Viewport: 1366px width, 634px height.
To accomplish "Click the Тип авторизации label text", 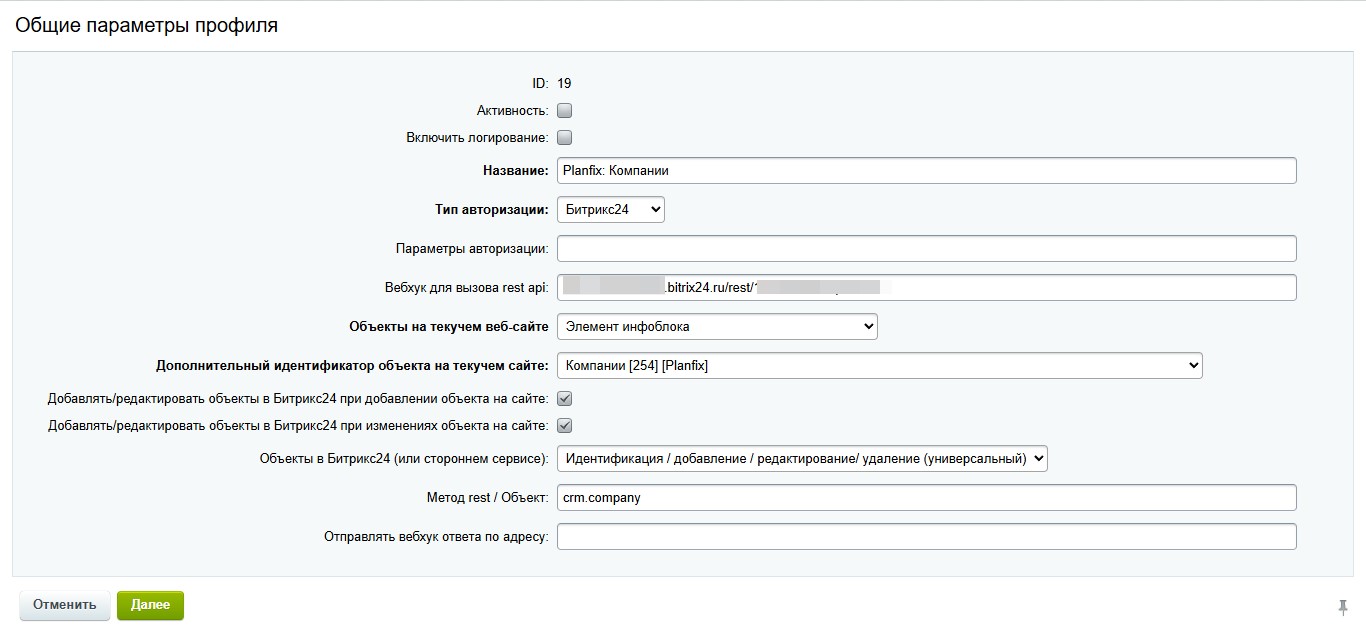I will pos(486,210).
